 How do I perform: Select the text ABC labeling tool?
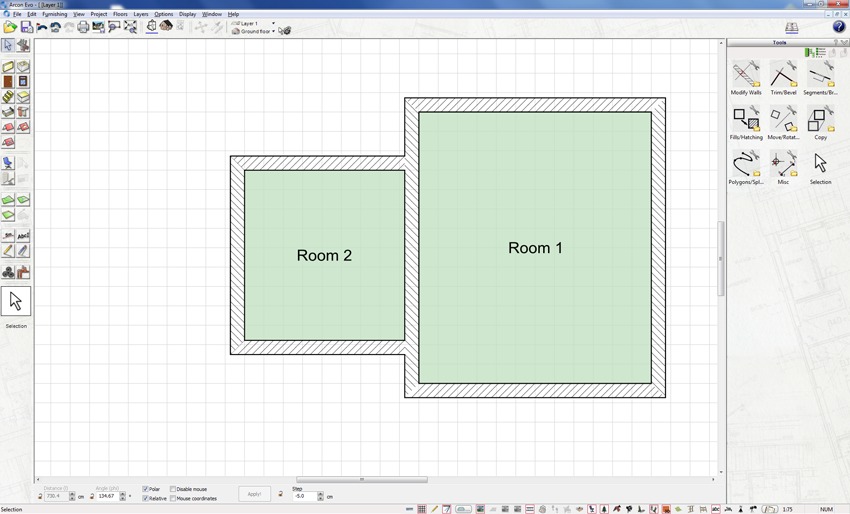[23, 236]
